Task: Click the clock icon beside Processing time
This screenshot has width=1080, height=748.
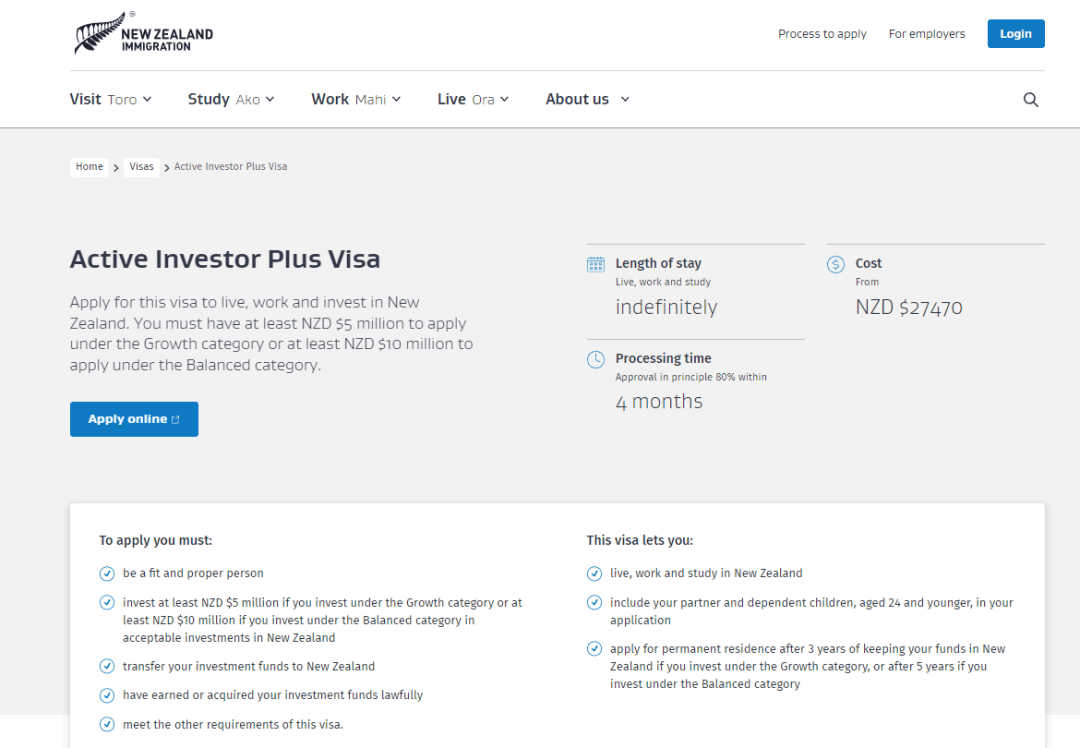Action: [x=596, y=360]
